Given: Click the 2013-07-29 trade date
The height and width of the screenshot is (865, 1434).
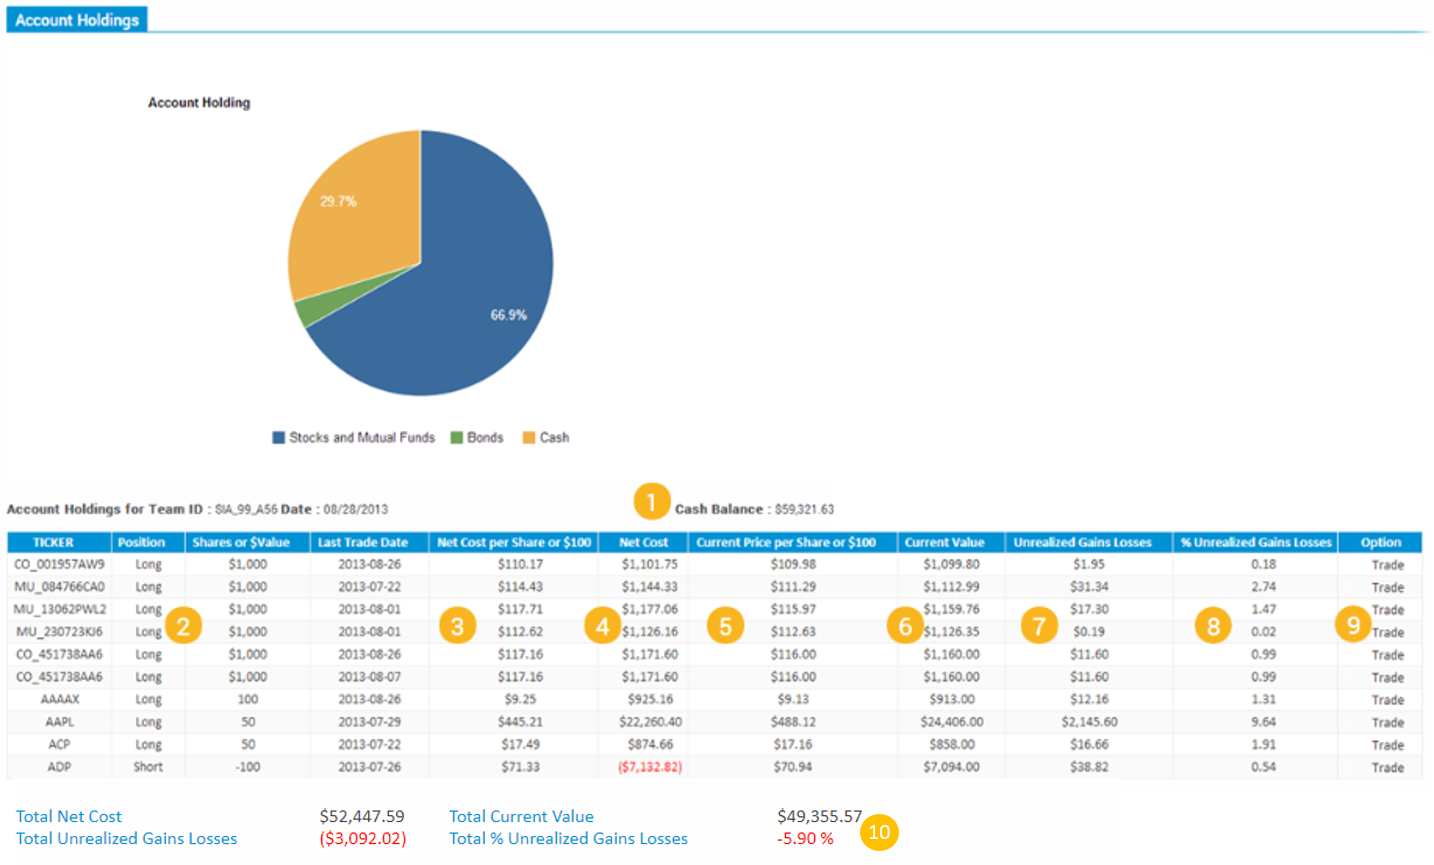Looking at the screenshot, I should (x=369, y=722).
